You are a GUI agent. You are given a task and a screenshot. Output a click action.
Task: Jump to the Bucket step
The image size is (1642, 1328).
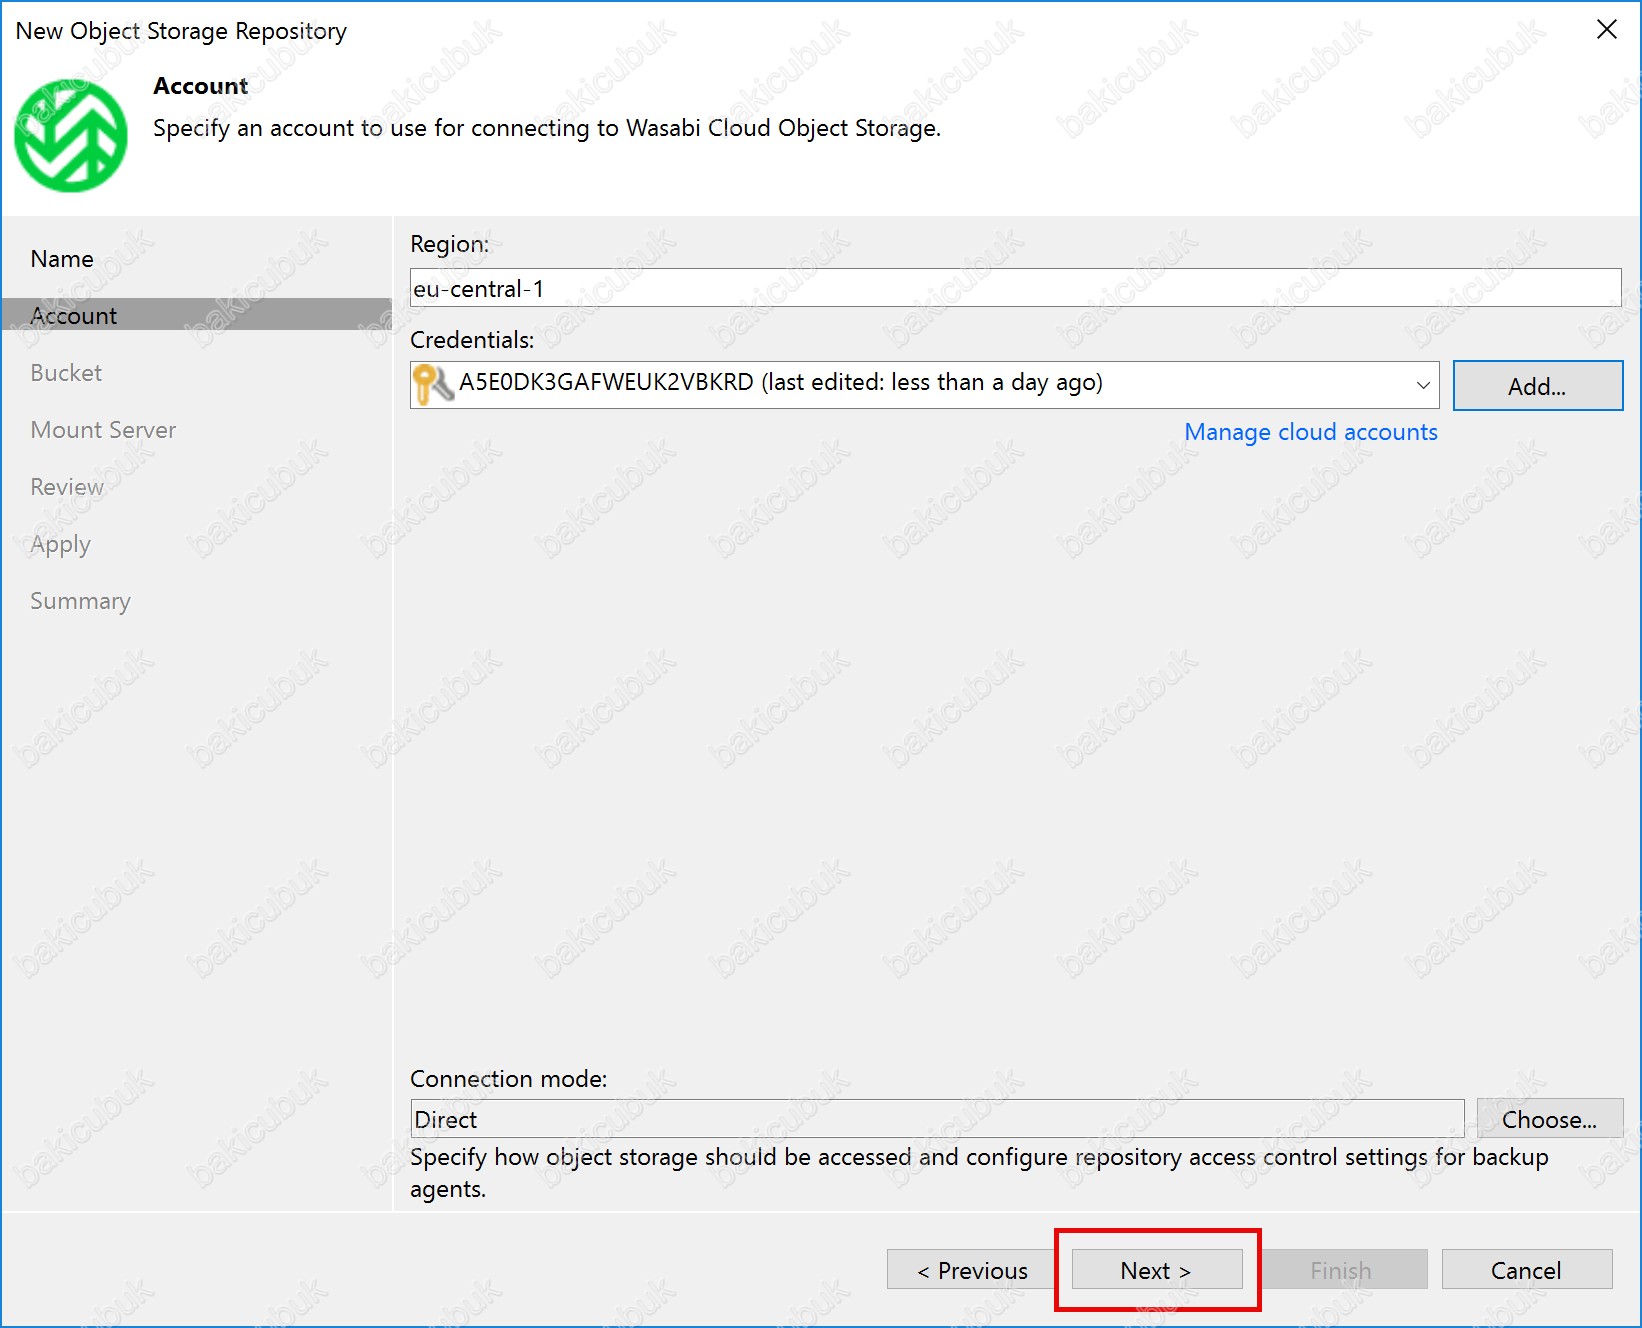coord(66,373)
